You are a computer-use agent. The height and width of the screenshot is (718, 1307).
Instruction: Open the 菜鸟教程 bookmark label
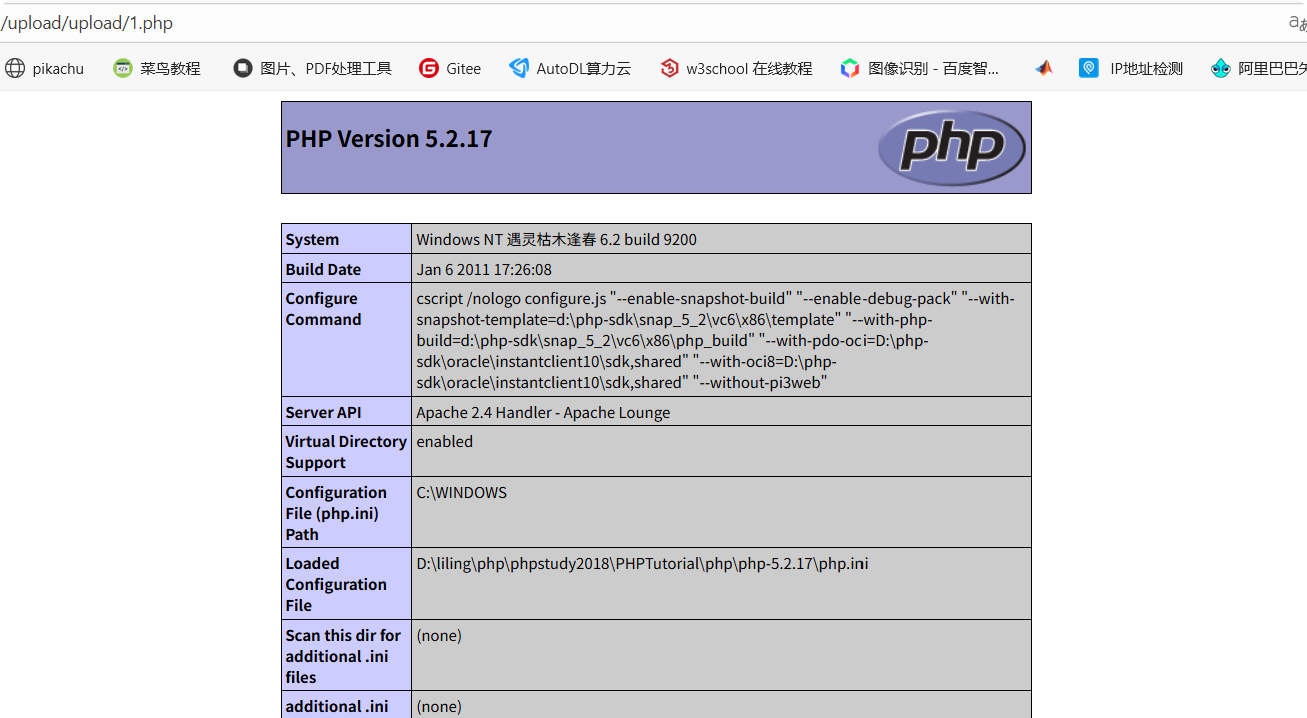(170, 69)
